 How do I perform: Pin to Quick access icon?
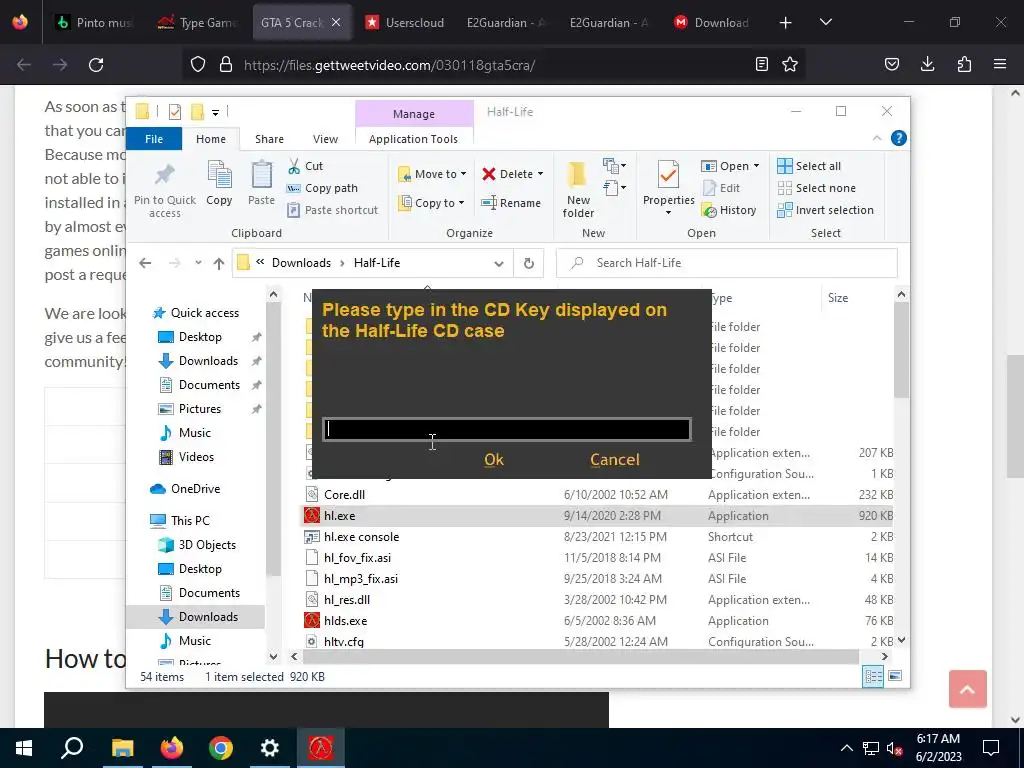(165, 174)
